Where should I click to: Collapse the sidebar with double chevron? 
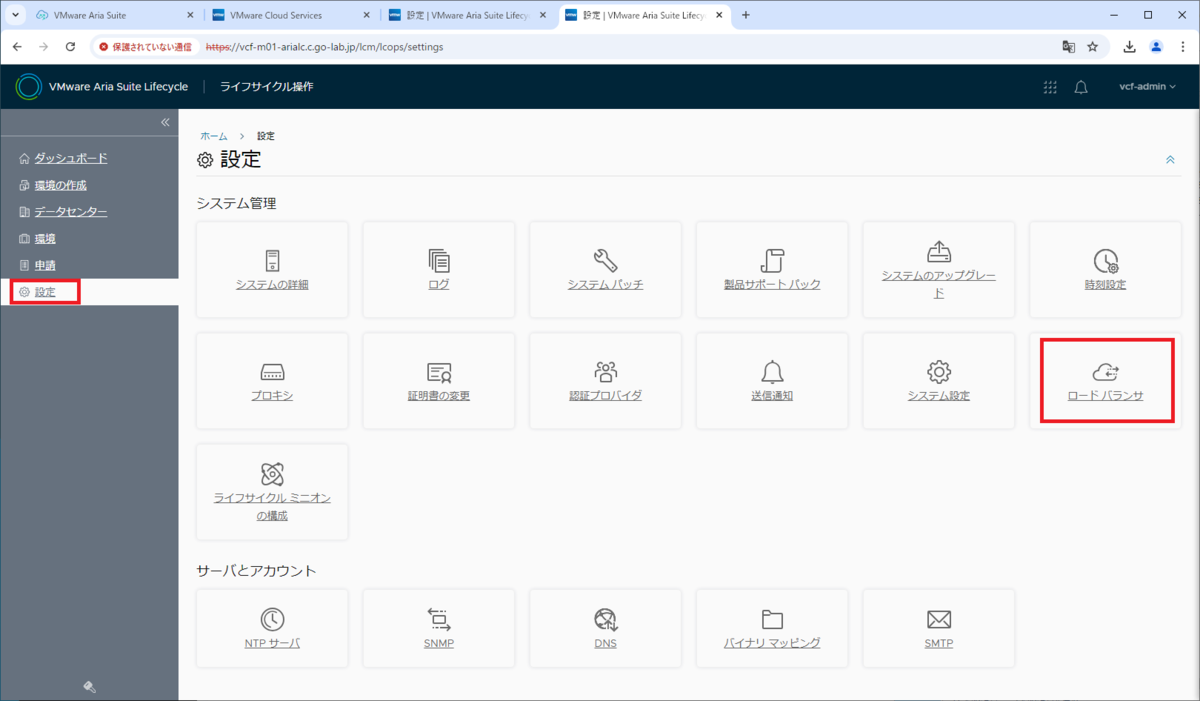(165, 122)
